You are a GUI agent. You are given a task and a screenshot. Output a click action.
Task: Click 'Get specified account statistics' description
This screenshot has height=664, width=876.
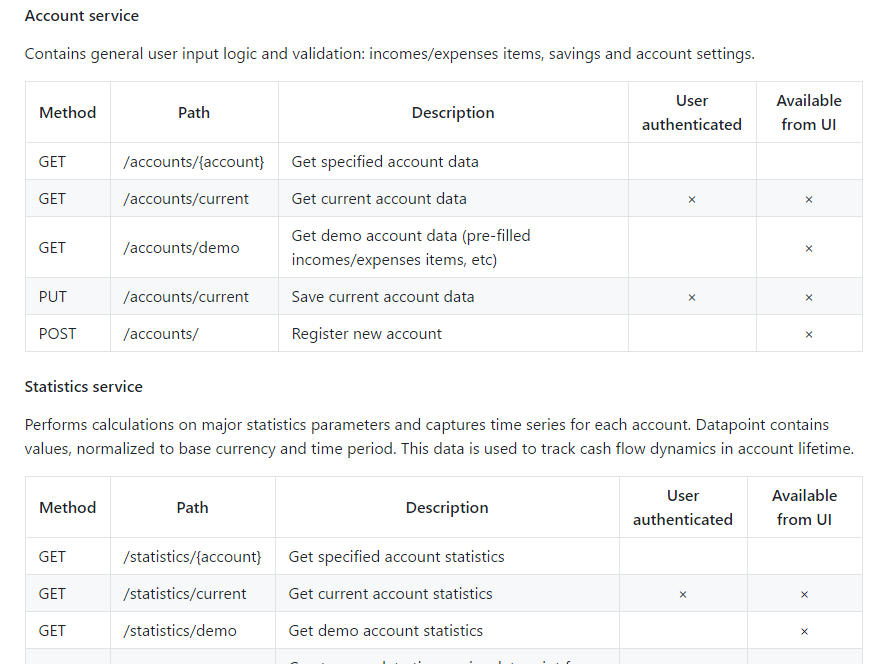396,557
